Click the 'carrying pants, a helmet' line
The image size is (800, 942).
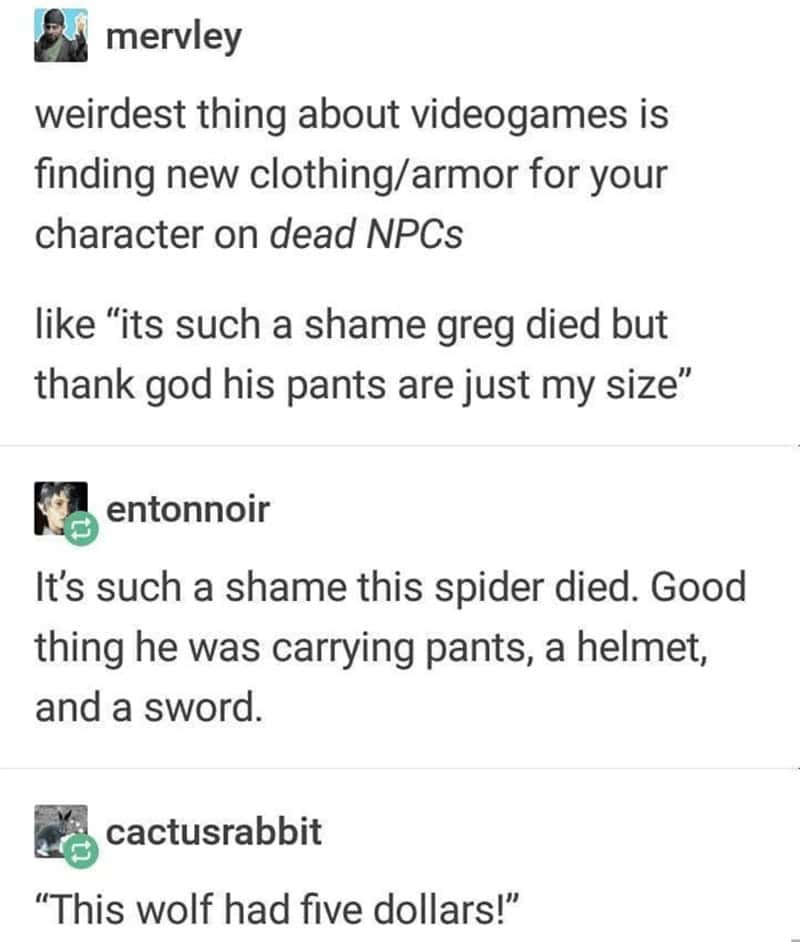tap(371, 648)
